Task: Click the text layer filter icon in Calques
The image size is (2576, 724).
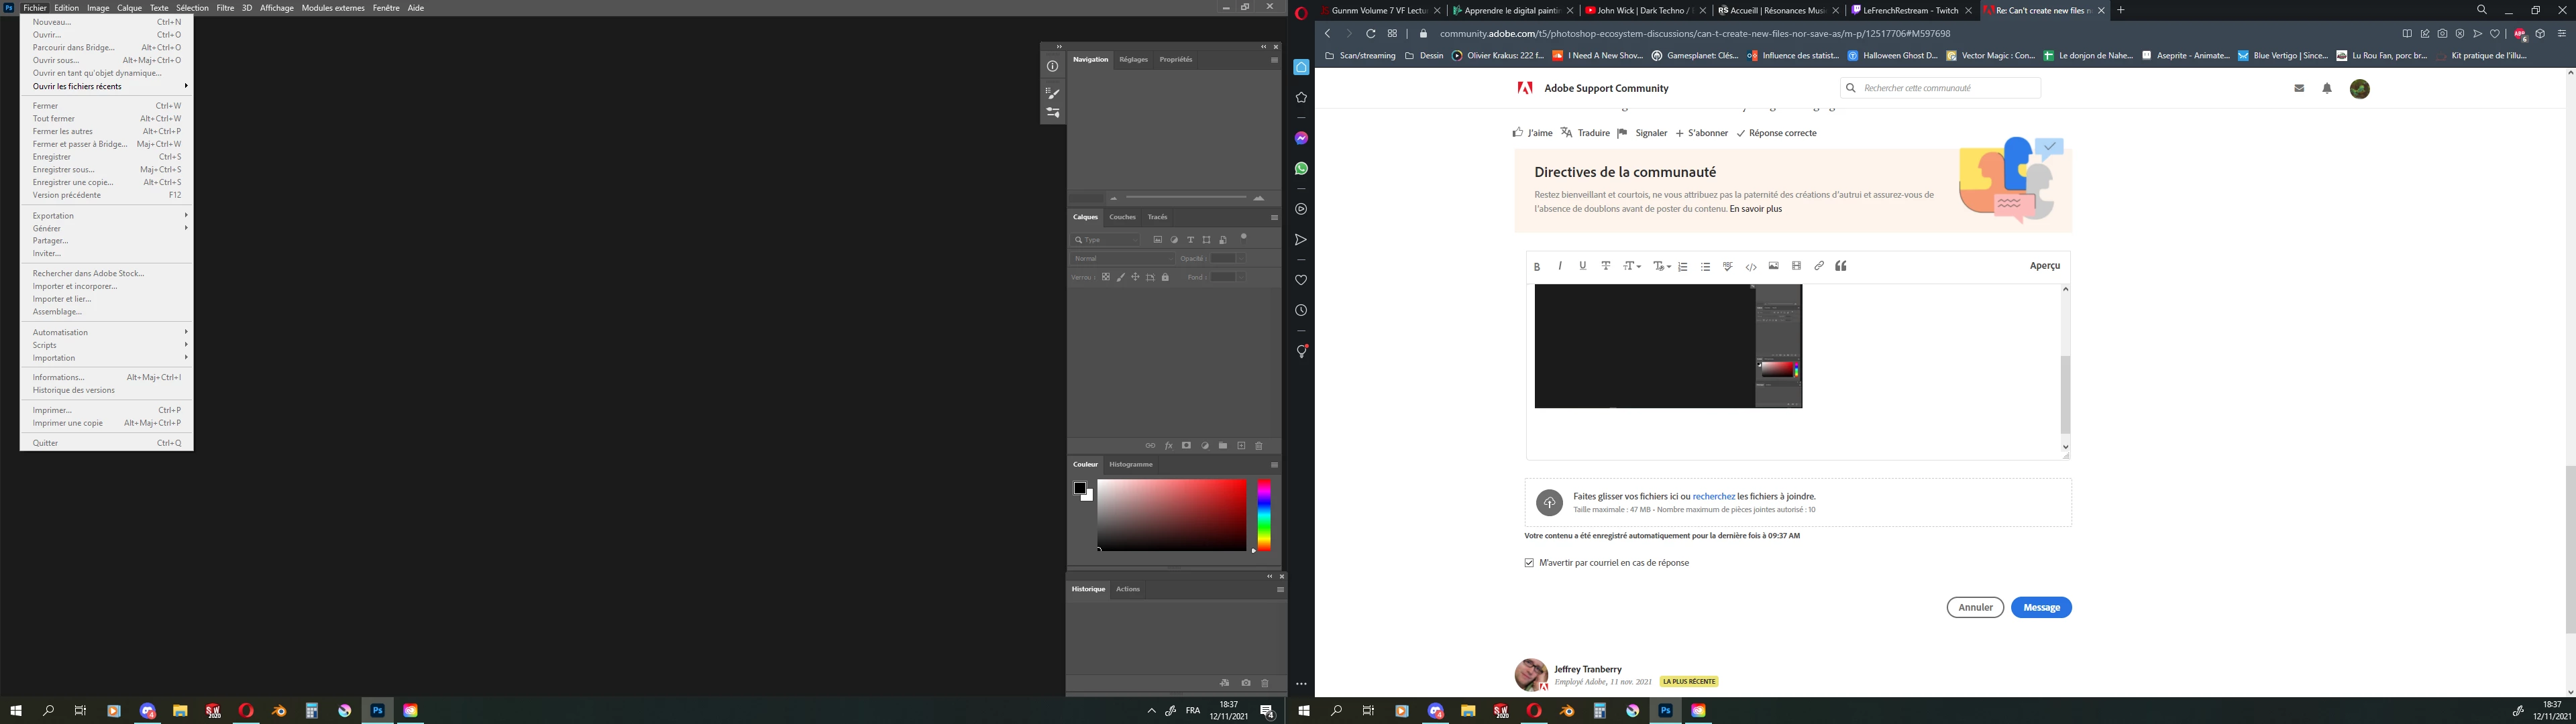Action: (x=1190, y=240)
